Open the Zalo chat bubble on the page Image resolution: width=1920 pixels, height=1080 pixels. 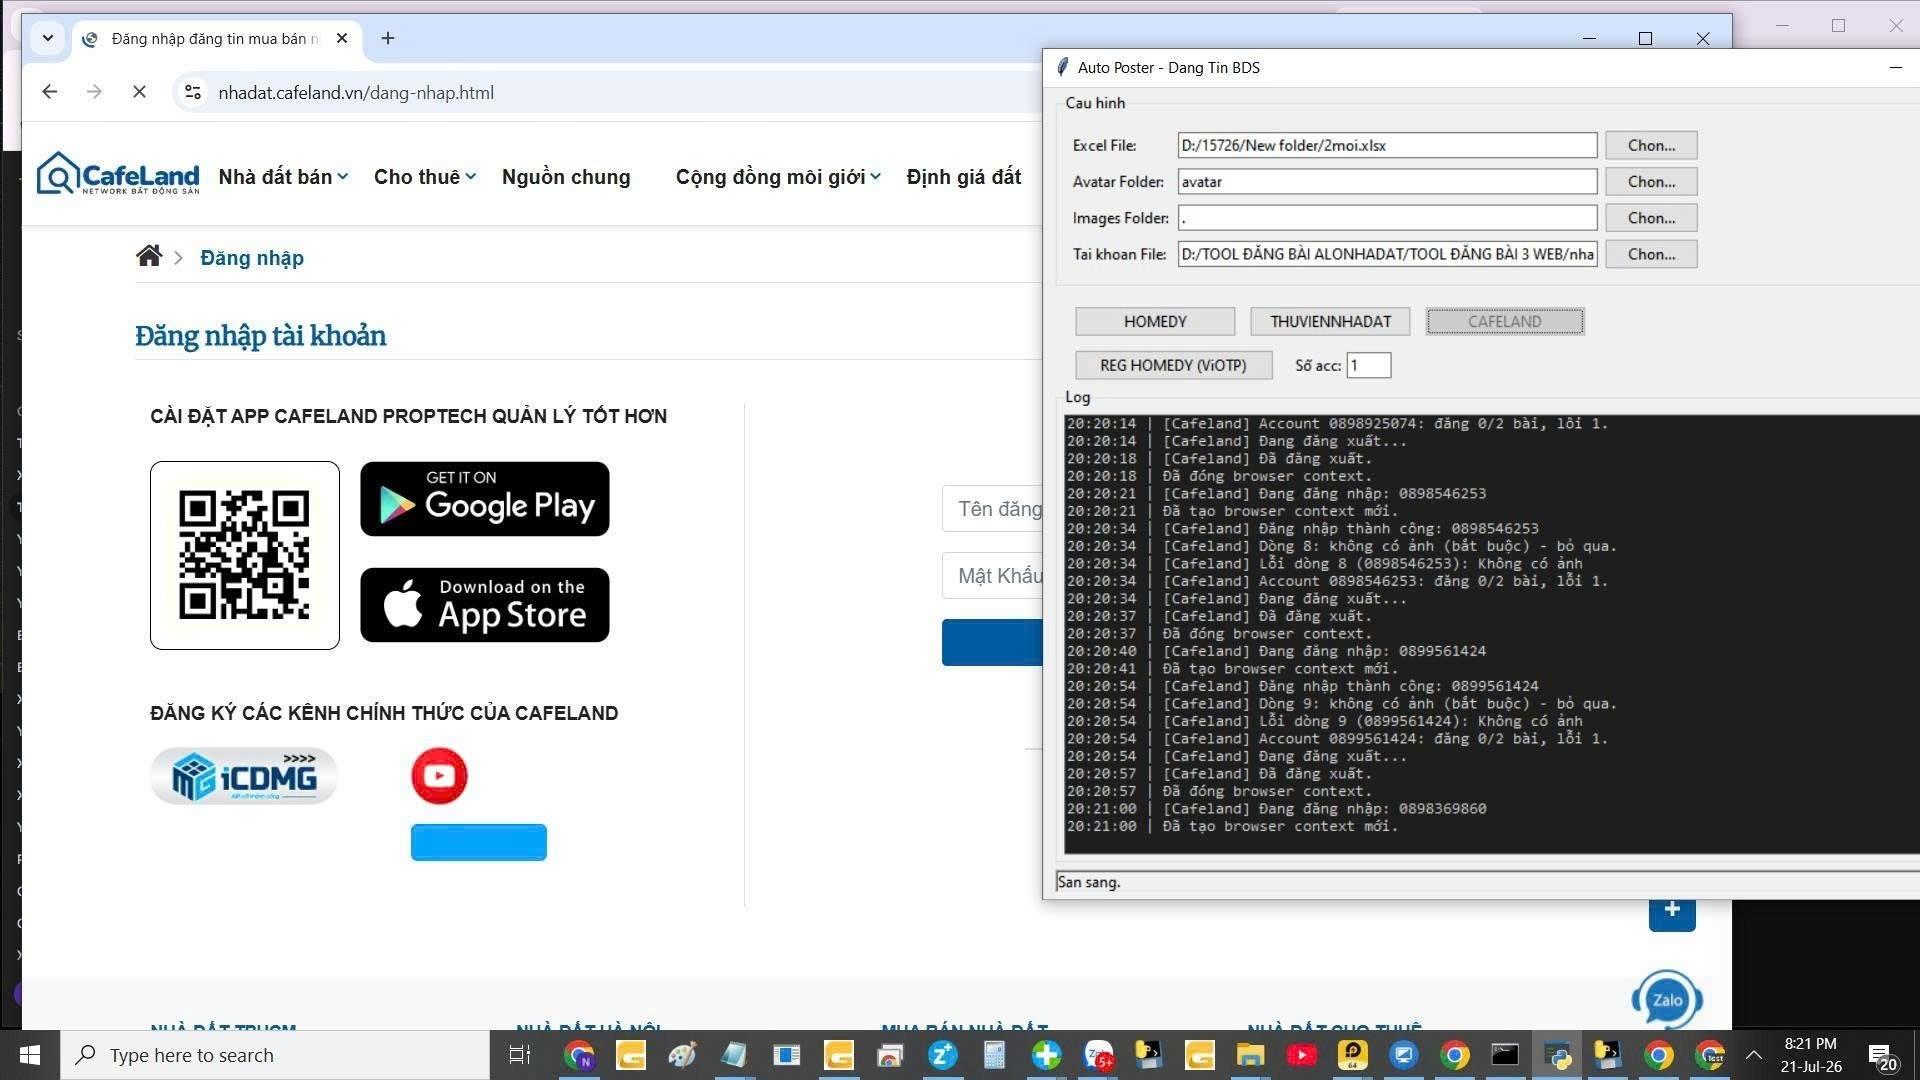click(1667, 999)
